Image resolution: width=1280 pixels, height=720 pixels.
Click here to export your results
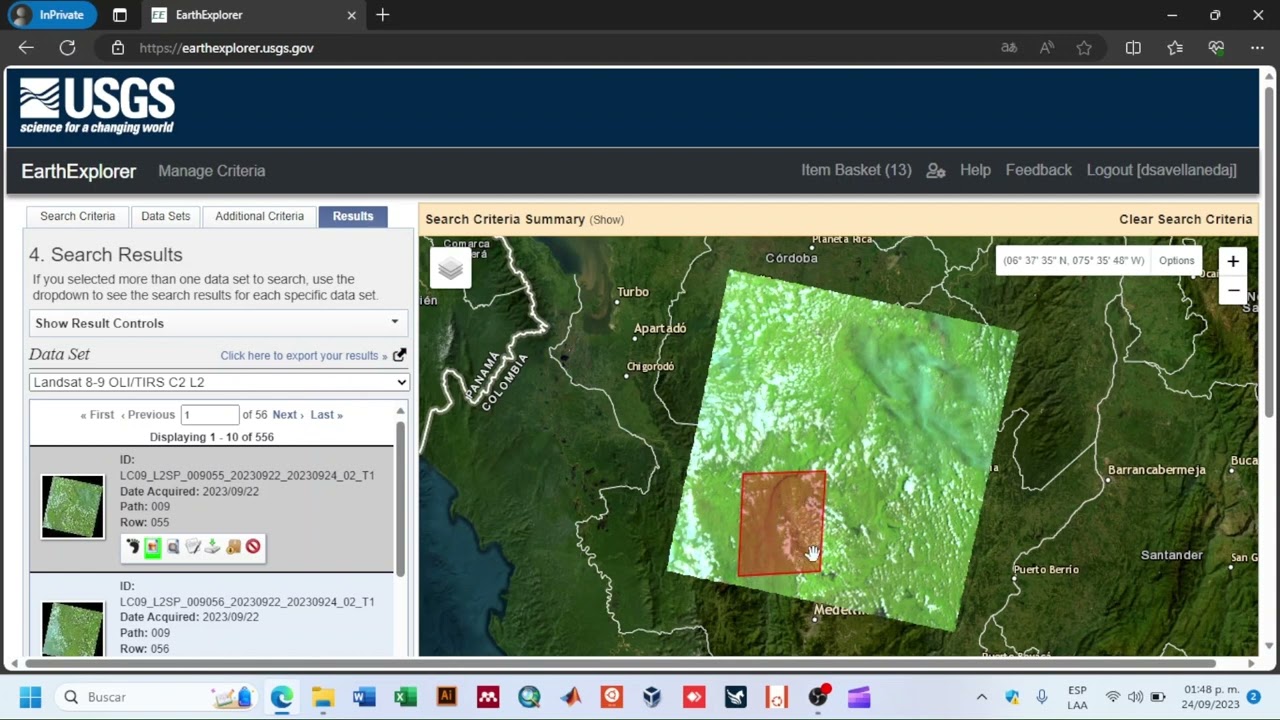coord(303,356)
